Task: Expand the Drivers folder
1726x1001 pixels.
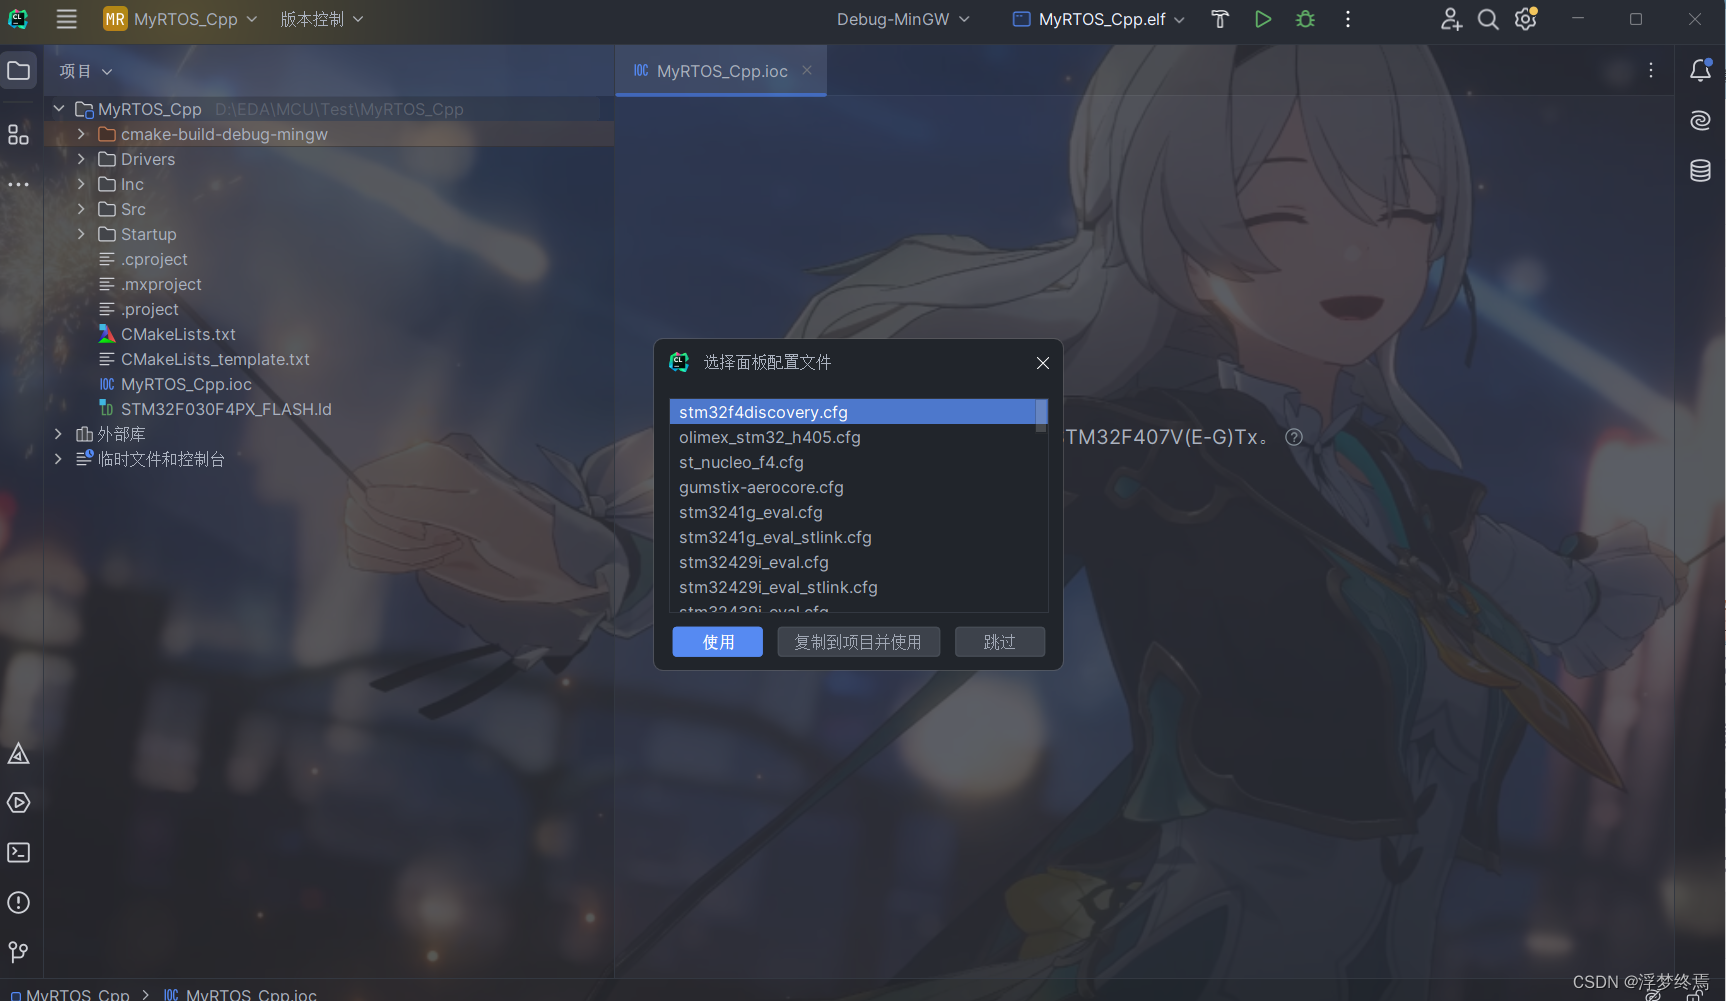Action: click(x=82, y=159)
